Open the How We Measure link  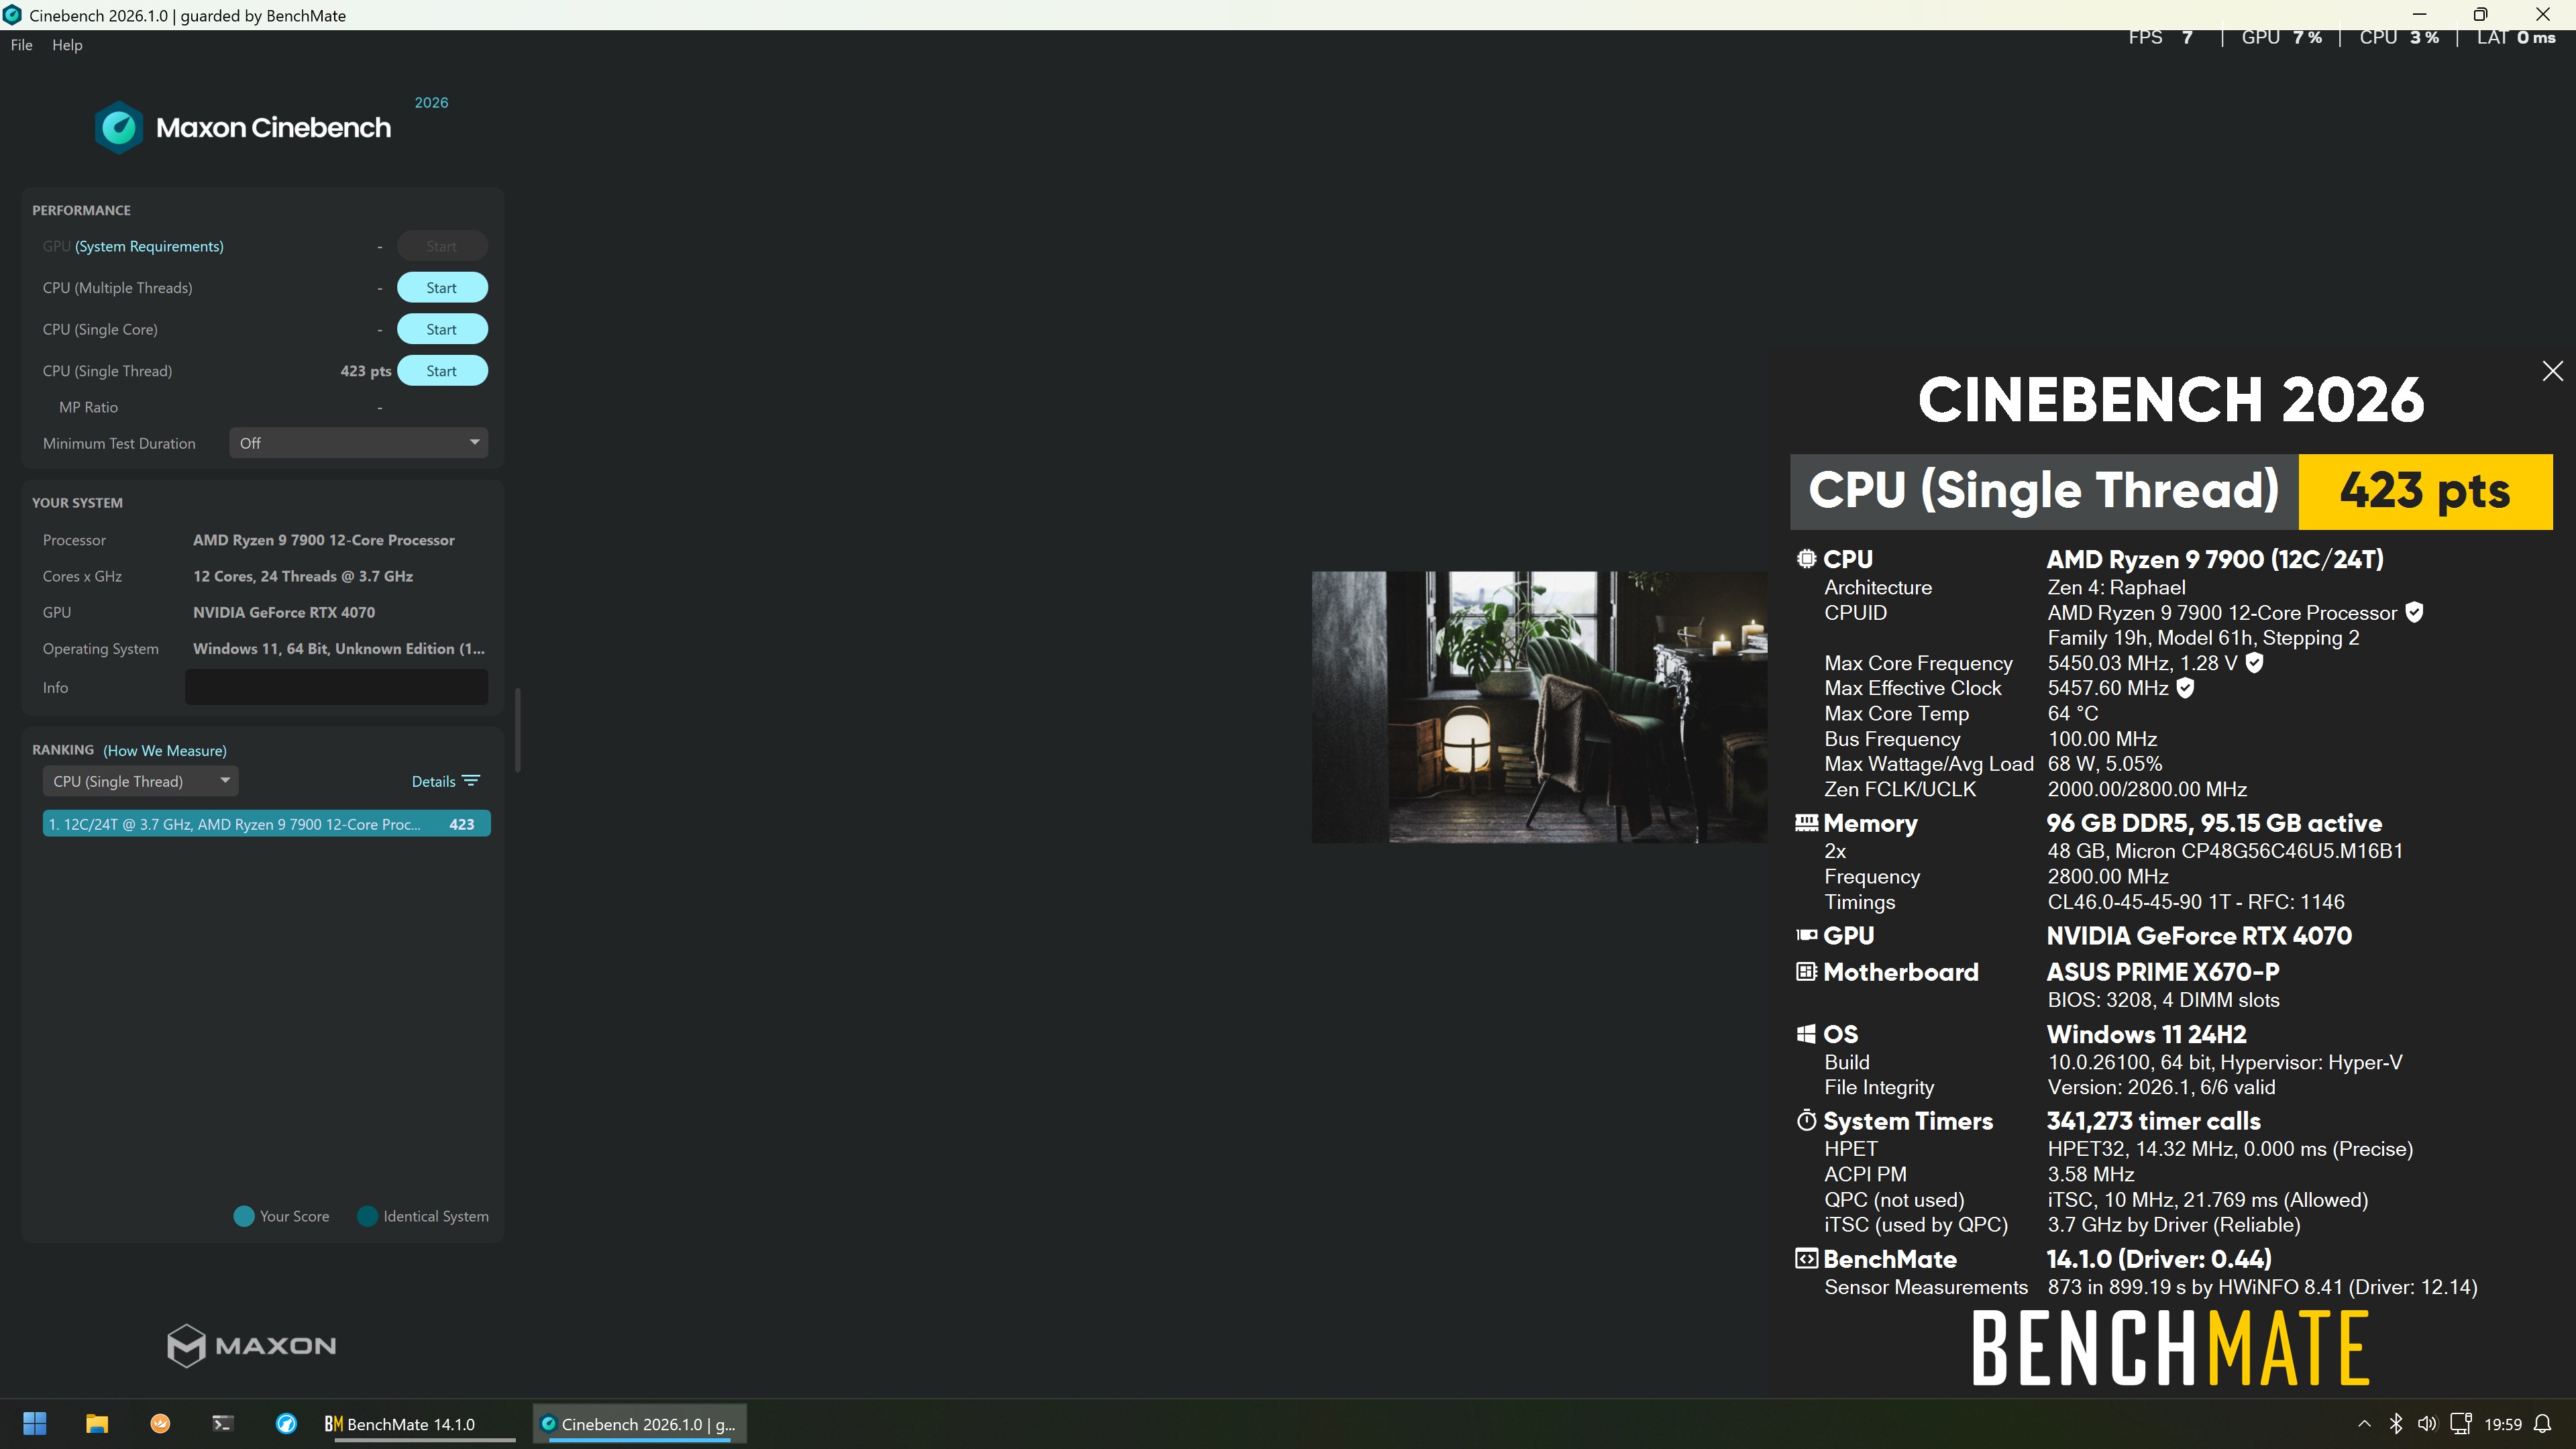165,750
